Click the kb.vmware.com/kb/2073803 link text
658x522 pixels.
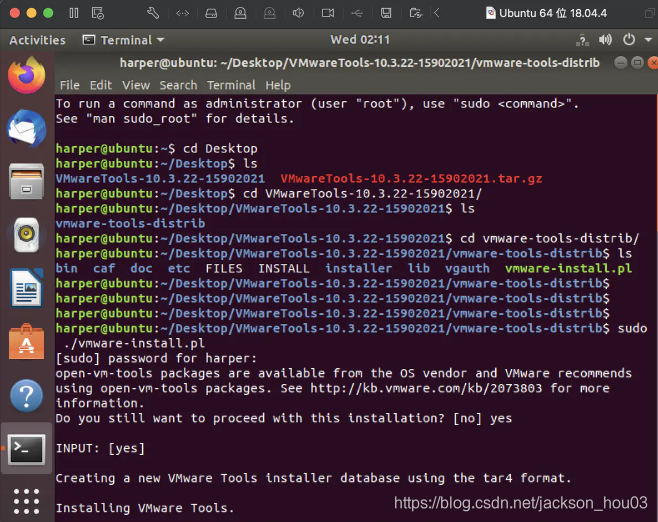pos(426,388)
